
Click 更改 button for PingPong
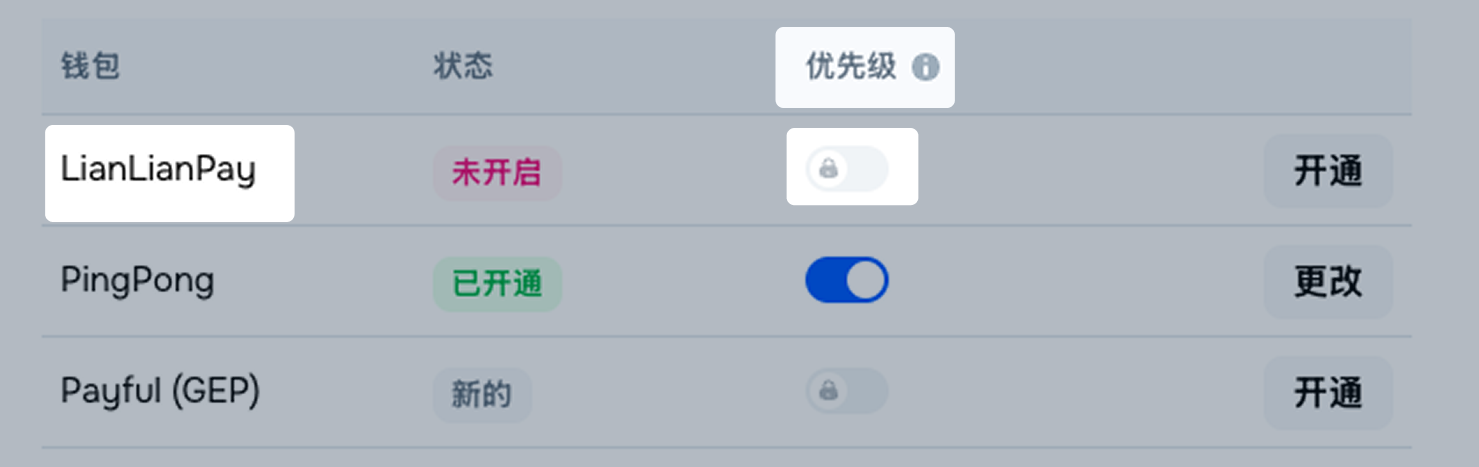tap(1327, 282)
